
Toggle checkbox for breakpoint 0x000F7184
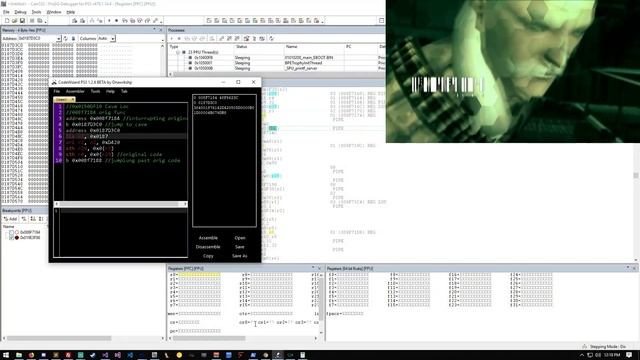[12, 232]
